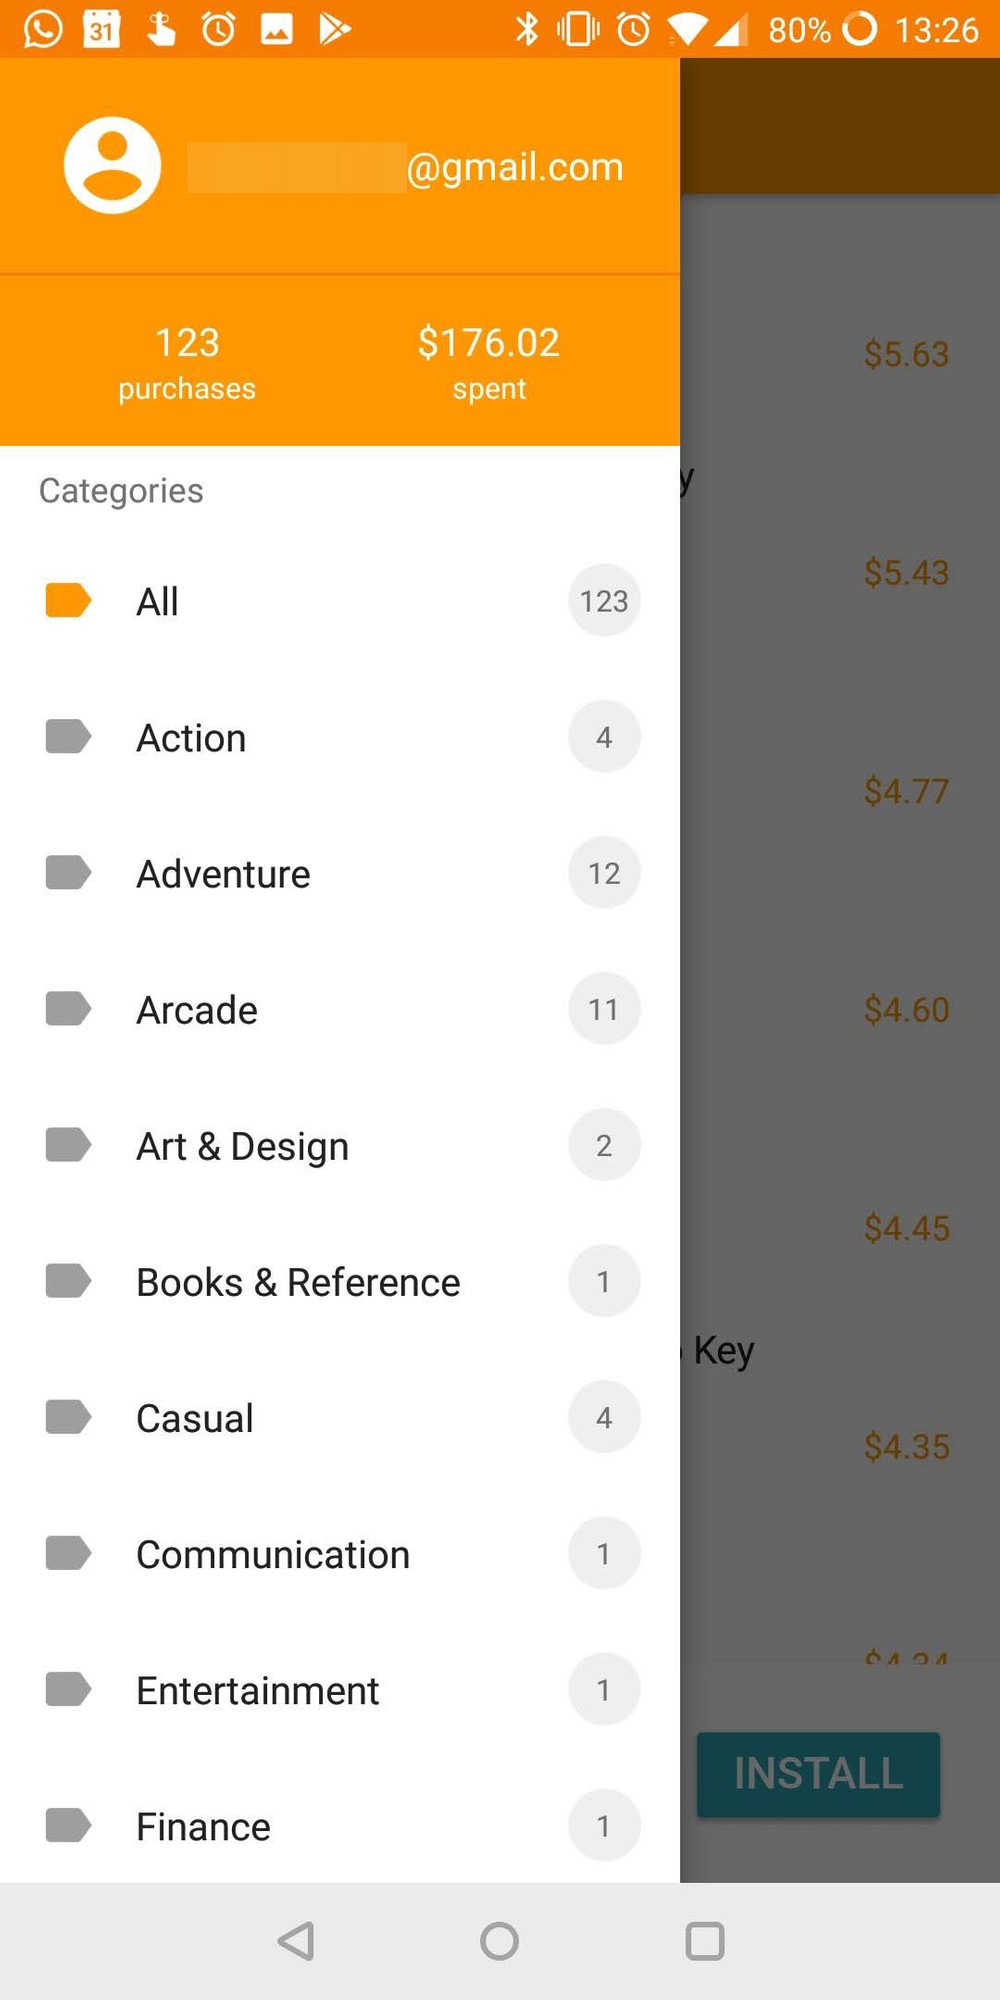Choose the Books & Reference category
Image resolution: width=1000 pixels, height=2000 pixels.
click(298, 1282)
